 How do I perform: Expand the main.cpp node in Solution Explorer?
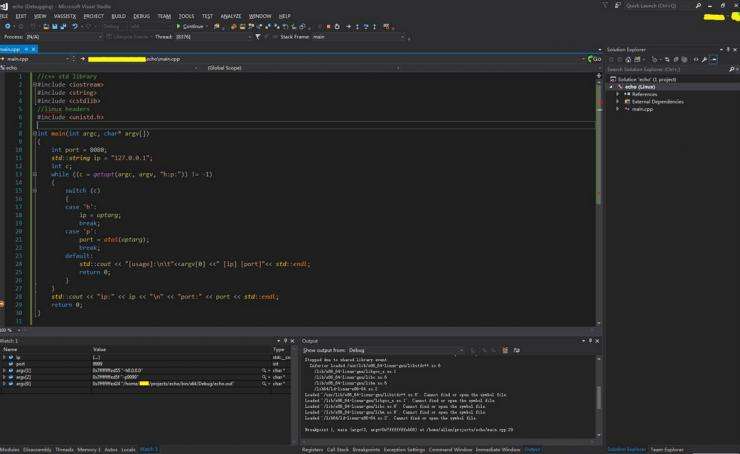[x=617, y=109]
